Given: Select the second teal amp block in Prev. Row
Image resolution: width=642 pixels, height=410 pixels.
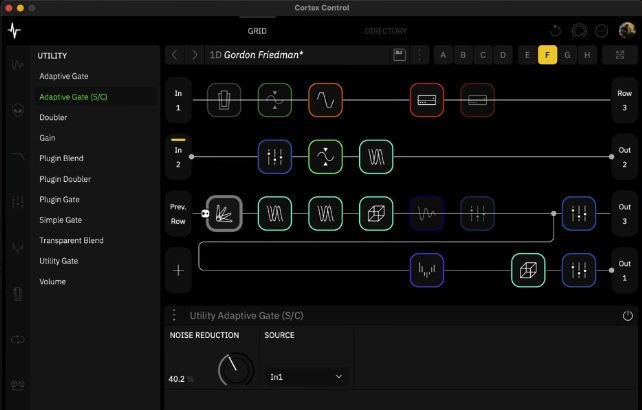Looking at the screenshot, I should pos(326,213).
